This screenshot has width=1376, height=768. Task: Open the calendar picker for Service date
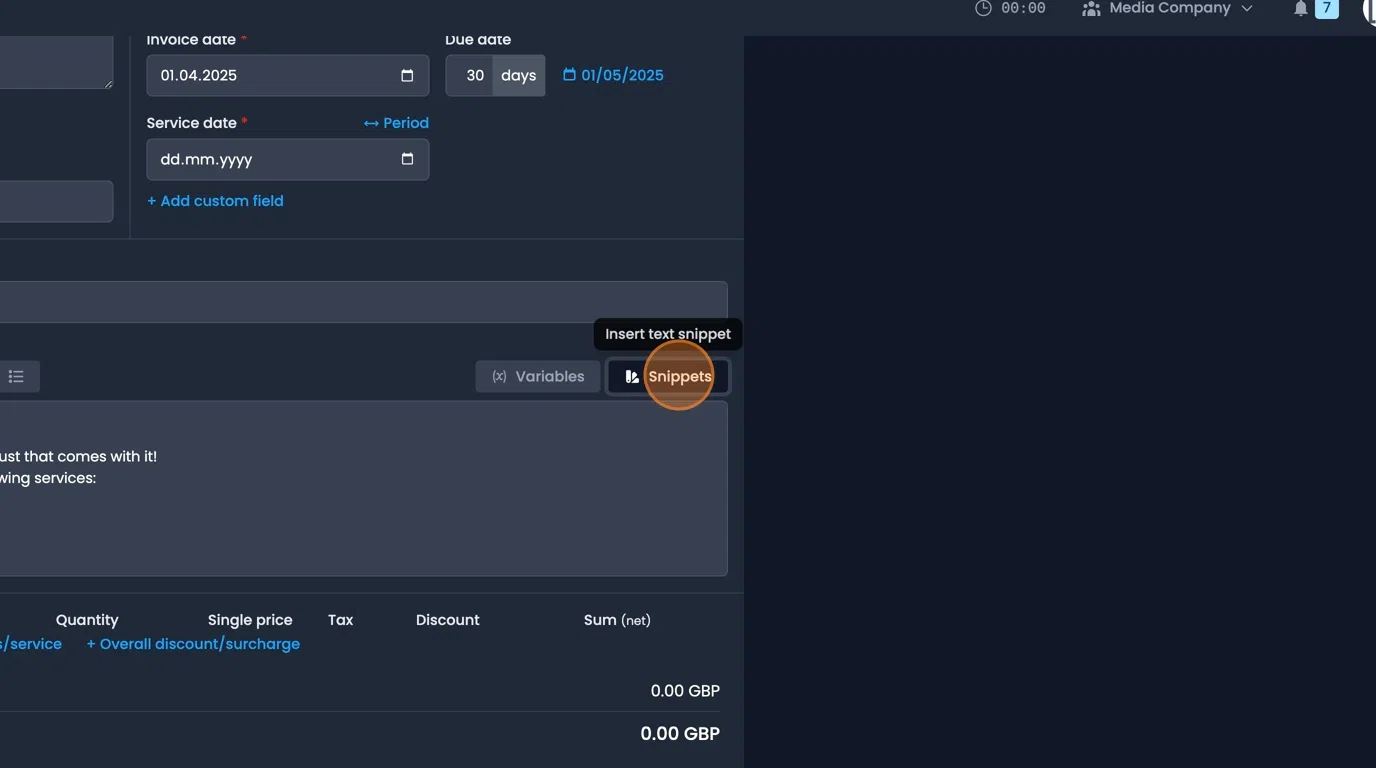coord(406,159)
